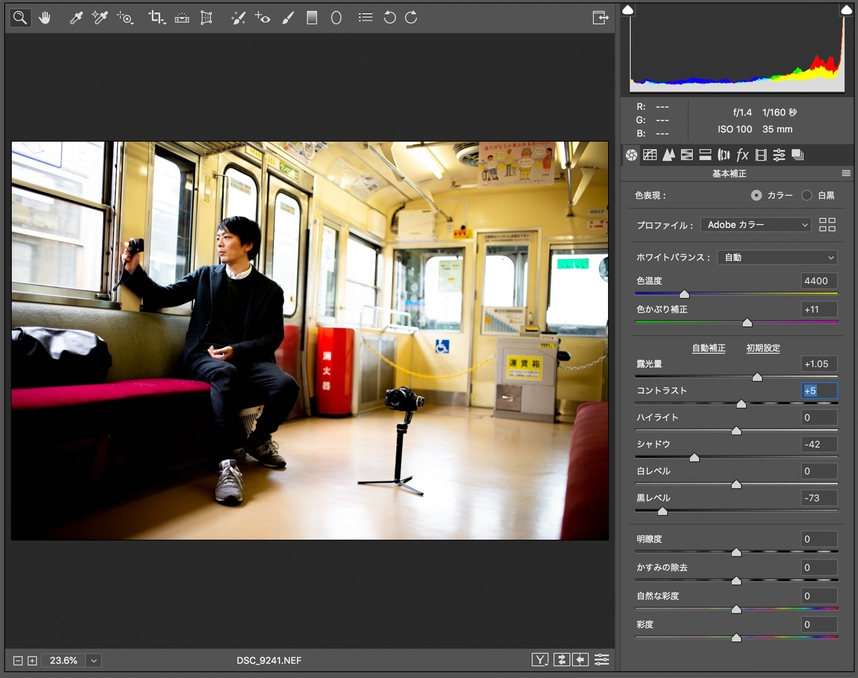Viewport: 858px width, 678px height.
Task: Open the fx Effects panel tab
Action: 742,155
